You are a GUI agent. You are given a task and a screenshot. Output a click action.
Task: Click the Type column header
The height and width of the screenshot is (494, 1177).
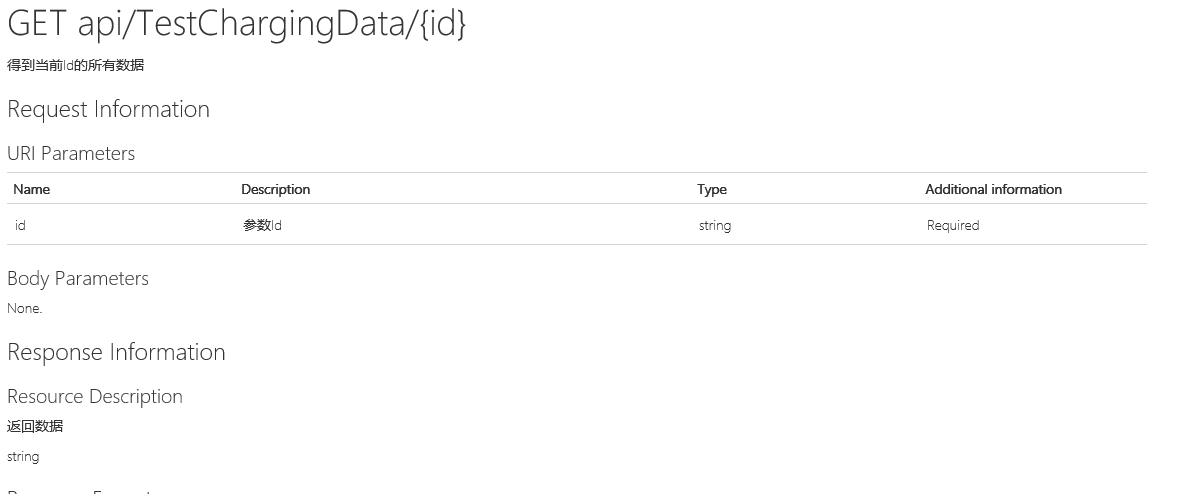tap(711, 189)
